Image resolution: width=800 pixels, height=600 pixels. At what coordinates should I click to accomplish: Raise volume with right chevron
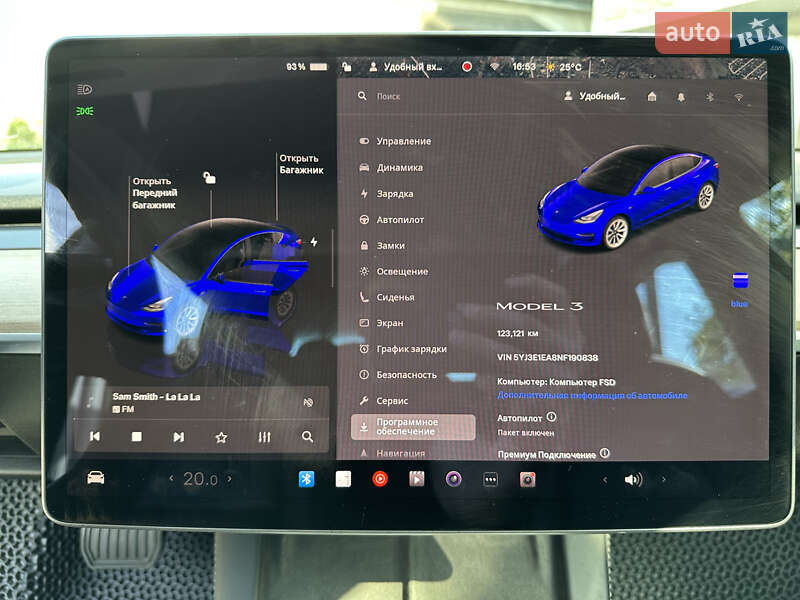[x=663, y=480]
